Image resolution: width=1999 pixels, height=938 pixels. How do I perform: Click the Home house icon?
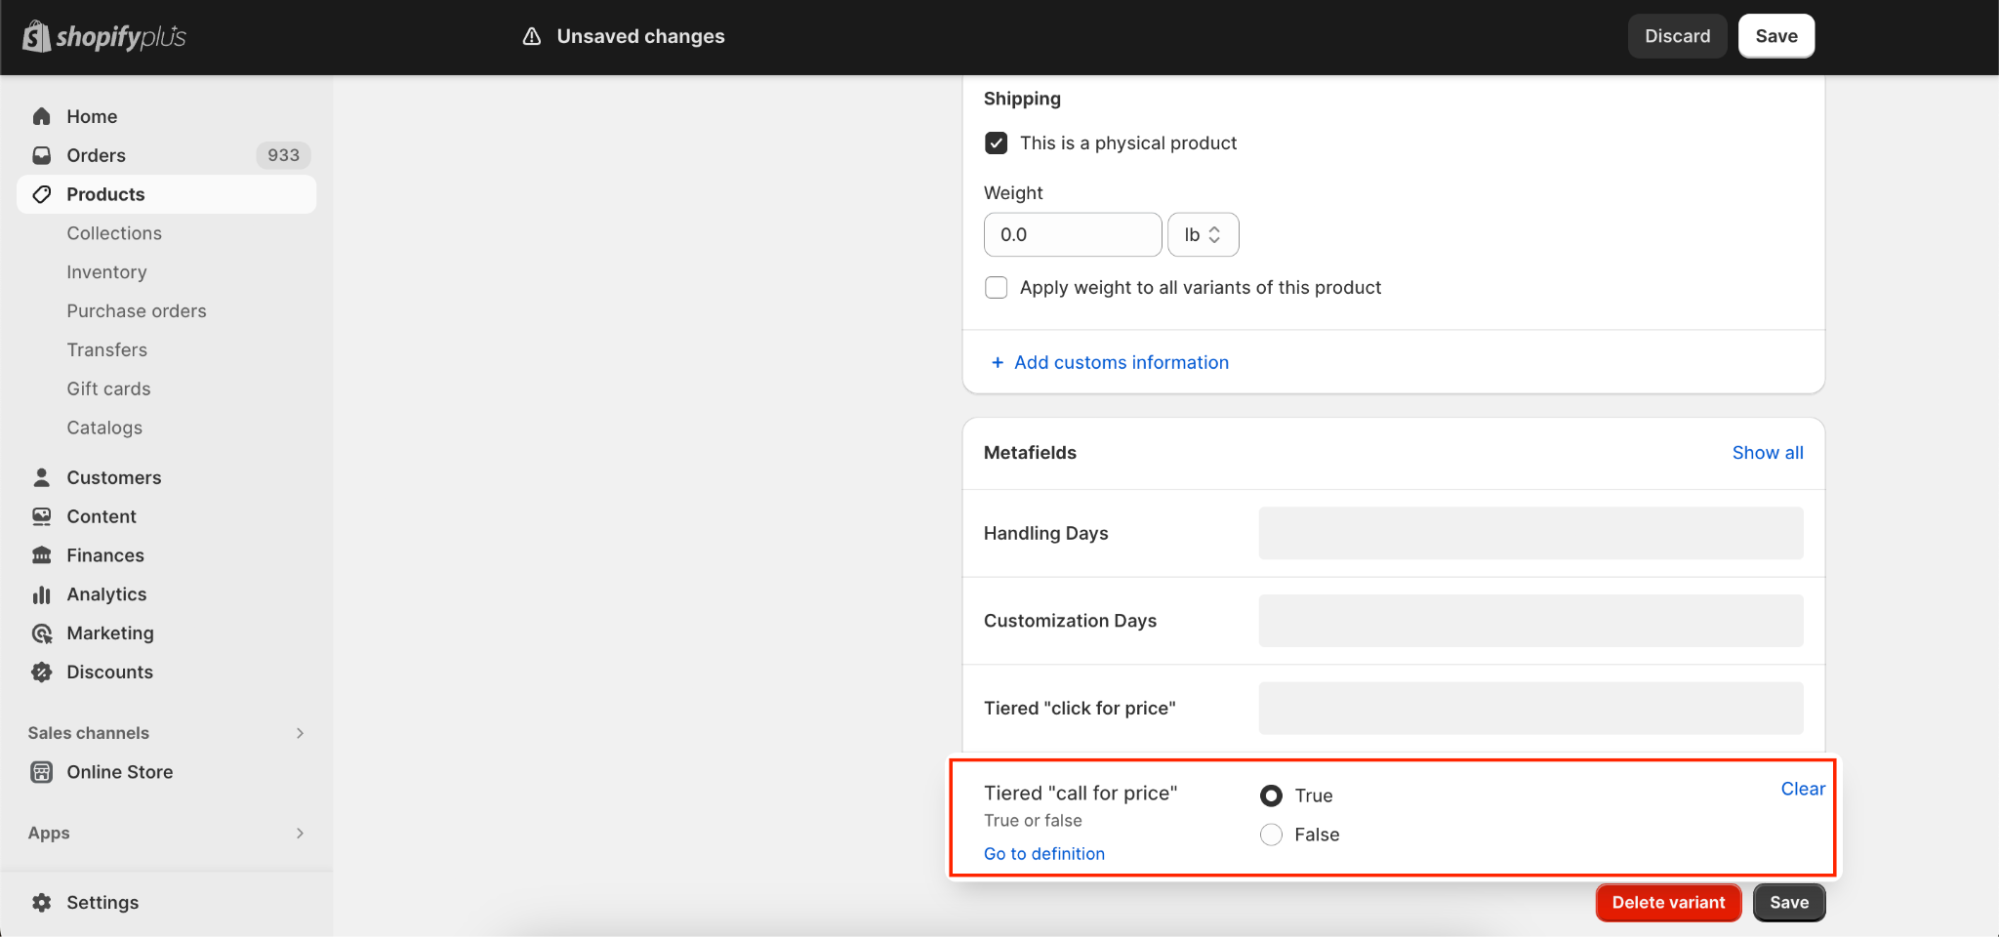[41, 116]
